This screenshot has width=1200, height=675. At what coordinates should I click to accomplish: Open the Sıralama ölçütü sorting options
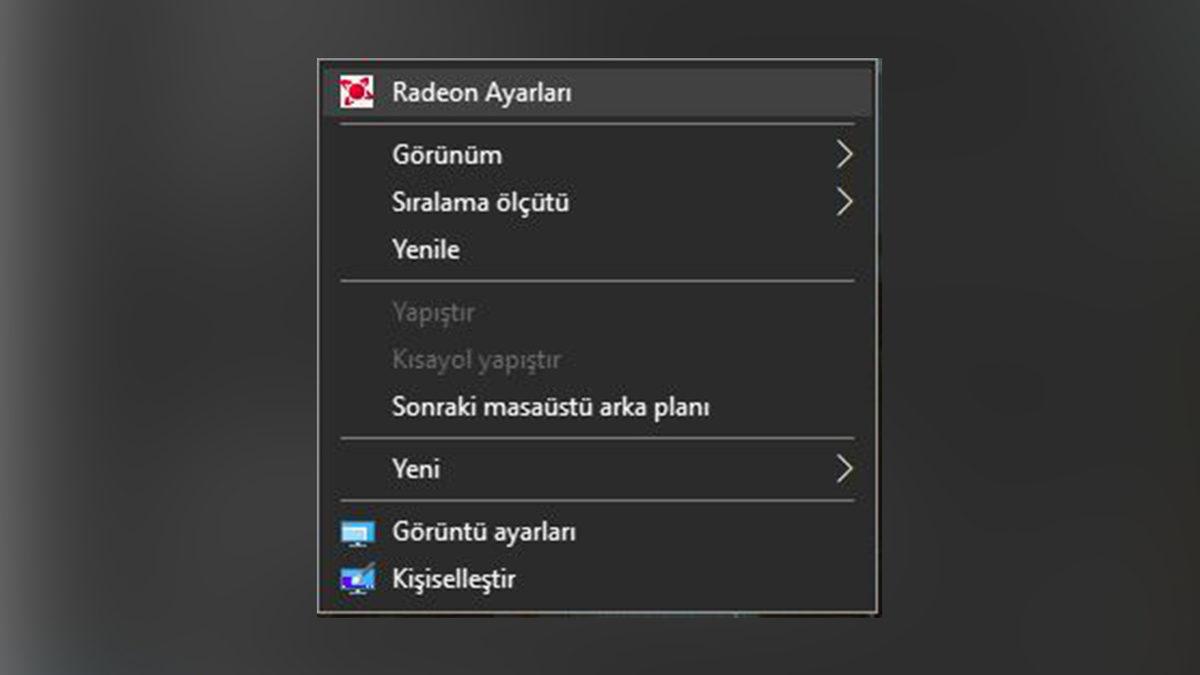point(480,201)
